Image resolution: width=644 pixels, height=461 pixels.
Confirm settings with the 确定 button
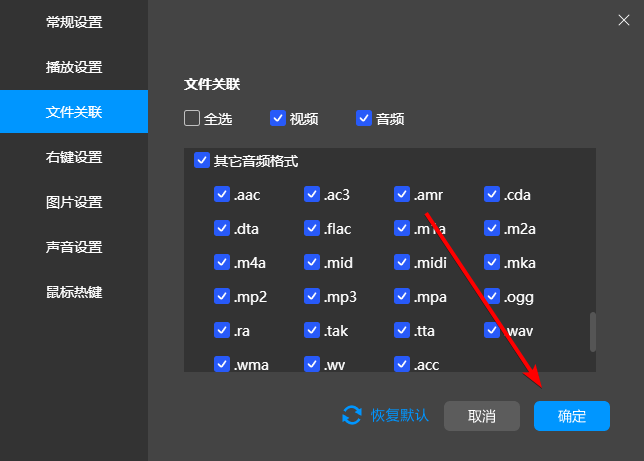click(572, 416)
